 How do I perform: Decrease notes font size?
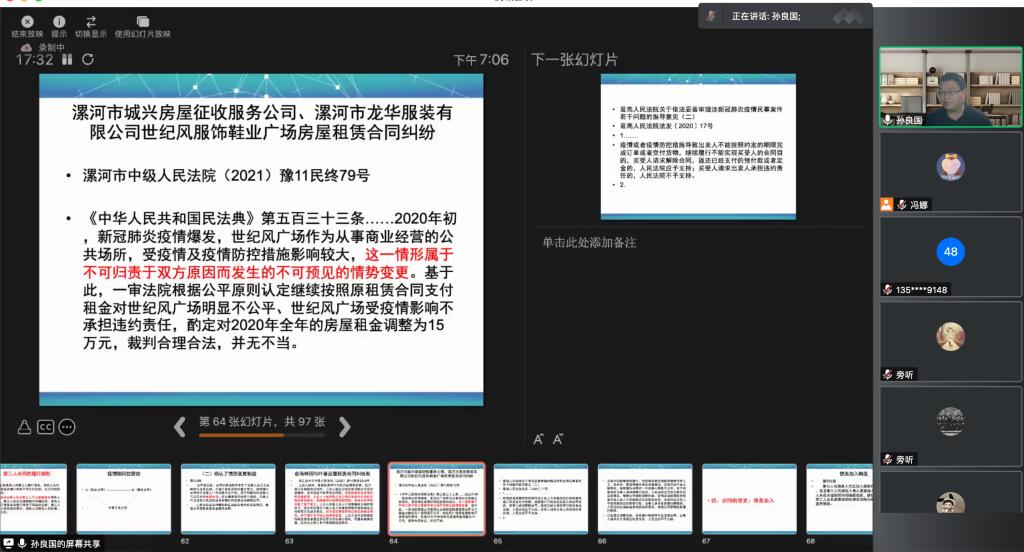[558, 438]
